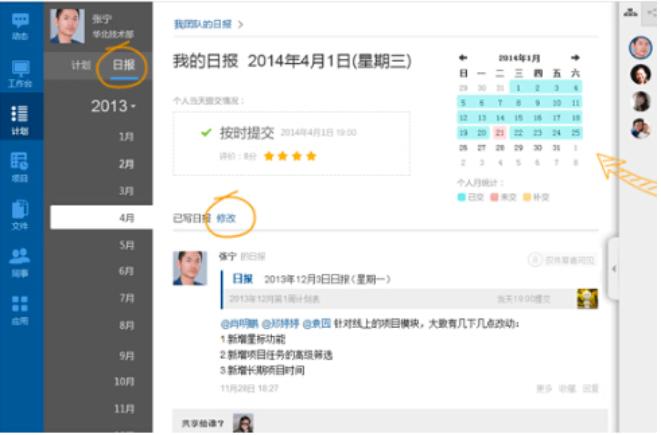Click 张宁's avatar beside the daily report post
This screenshot has width=661, height=435.
(x=190, y=268)
